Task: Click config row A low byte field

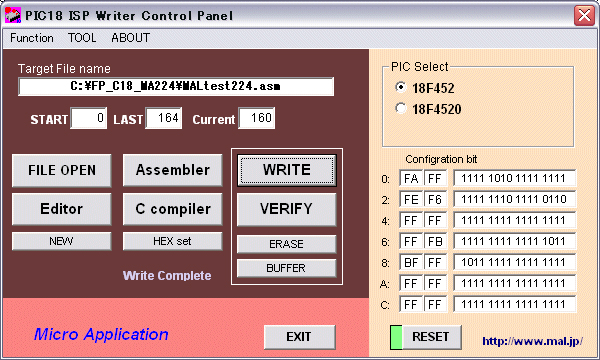Action: 435,283
